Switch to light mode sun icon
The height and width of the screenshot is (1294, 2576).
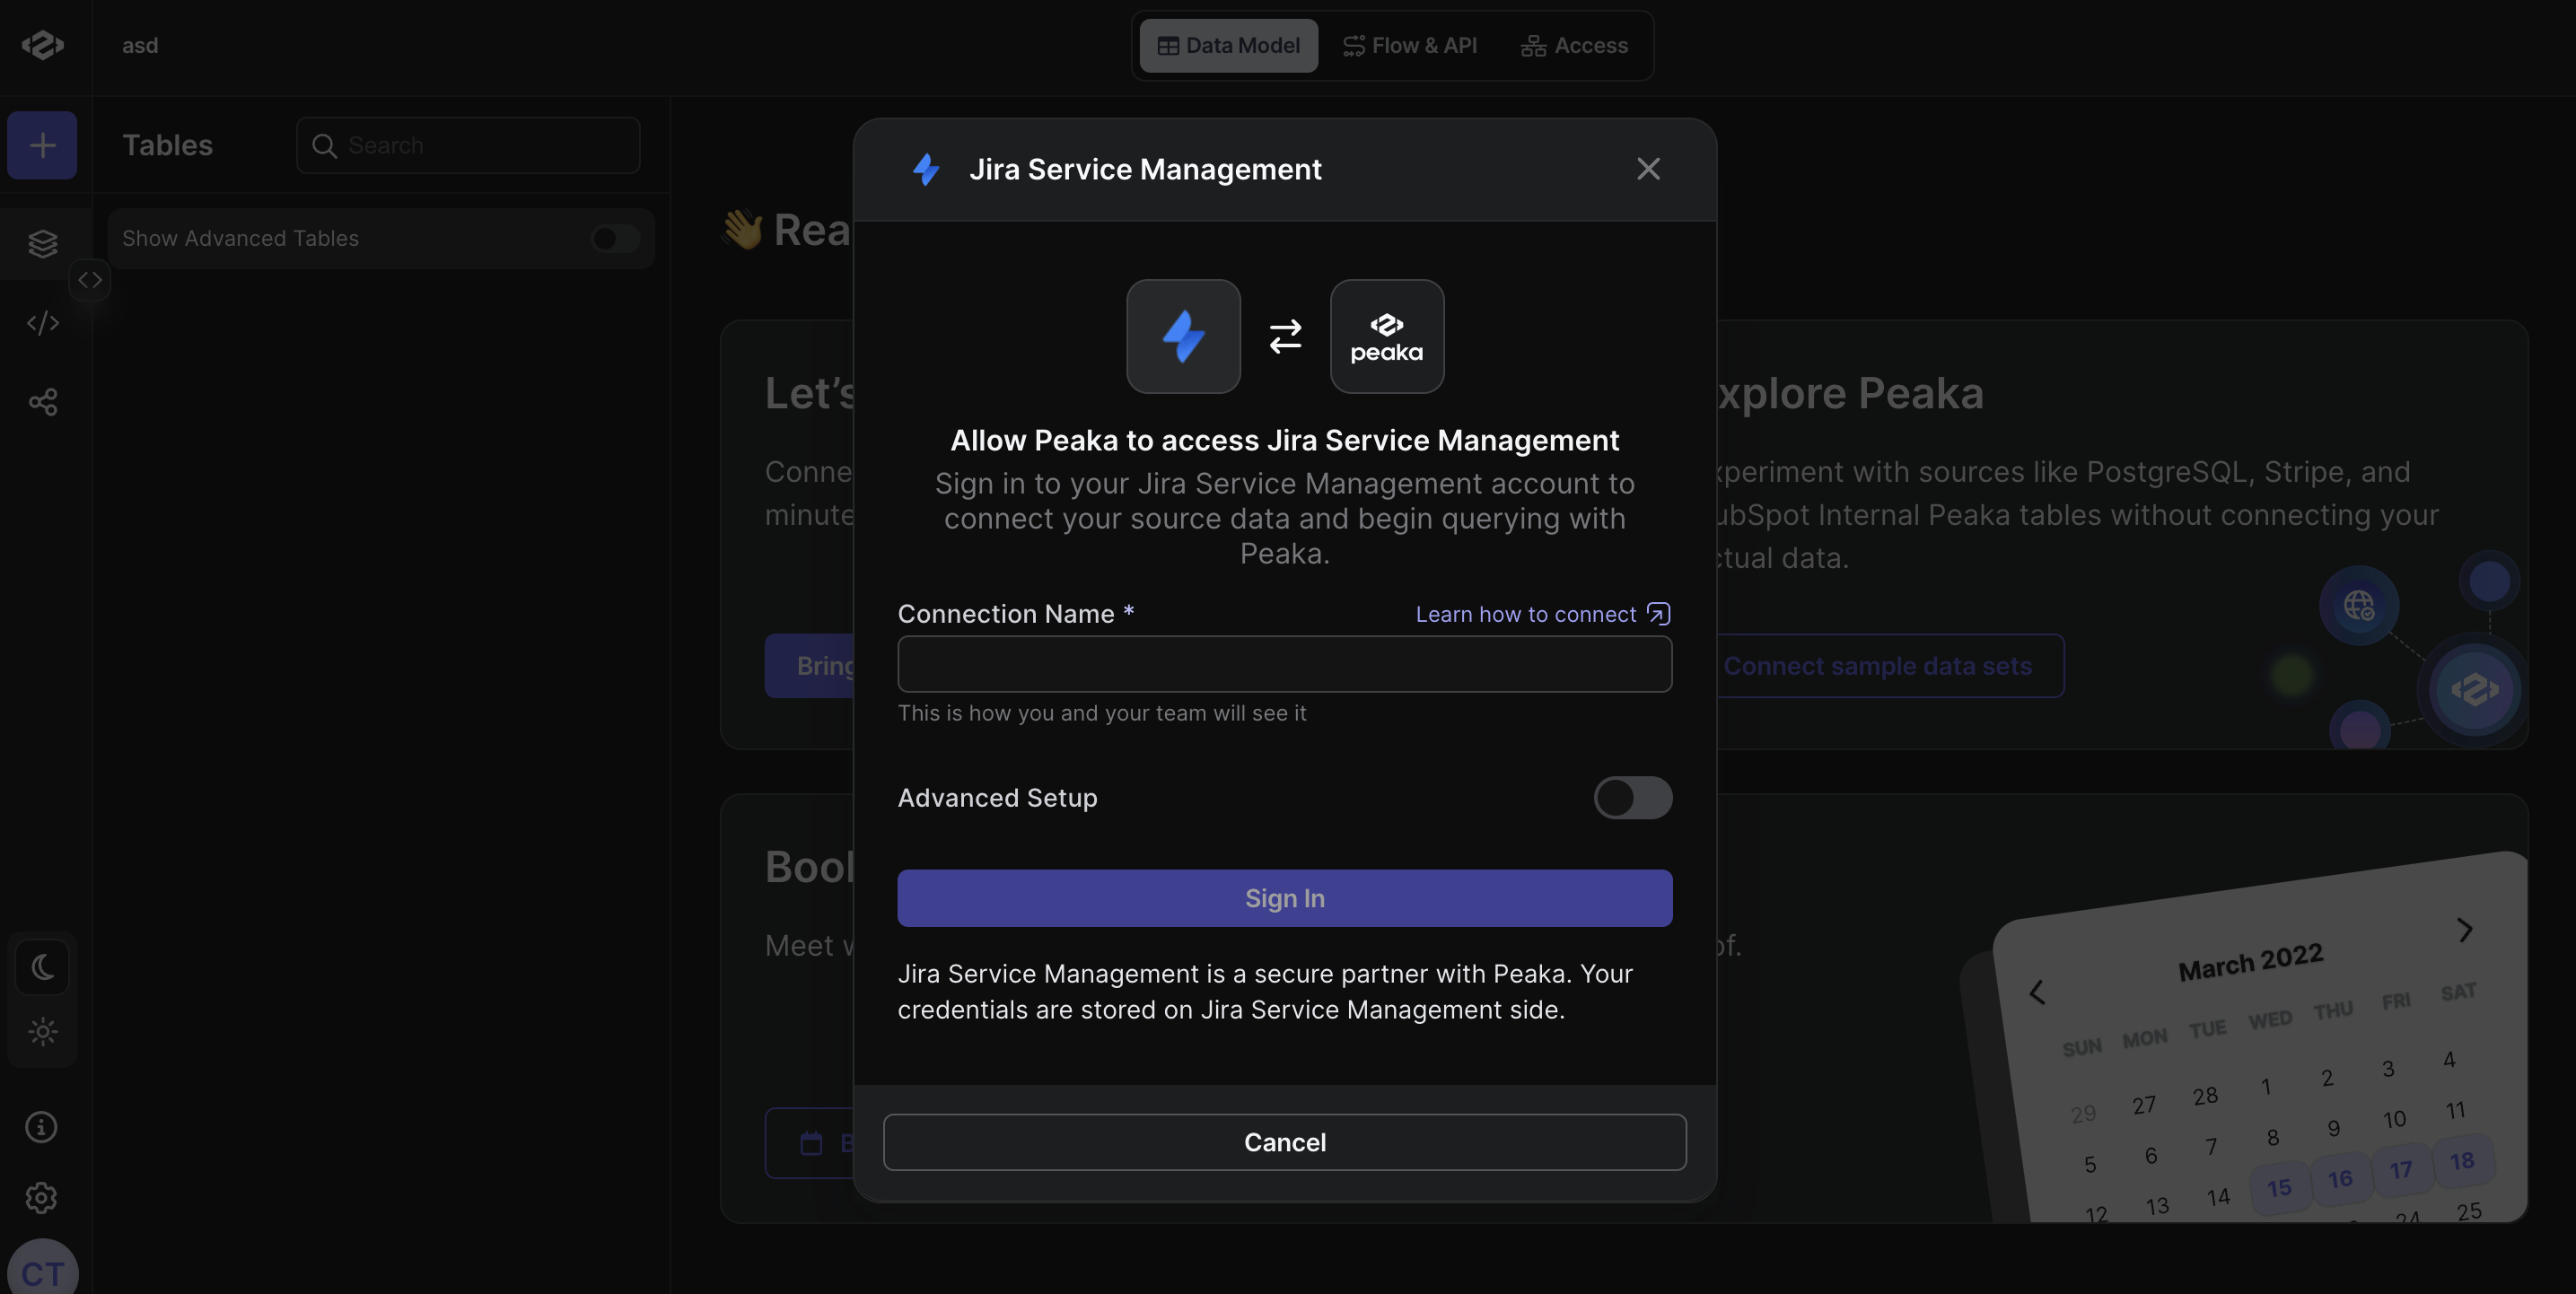click(x=42, y=1031)
